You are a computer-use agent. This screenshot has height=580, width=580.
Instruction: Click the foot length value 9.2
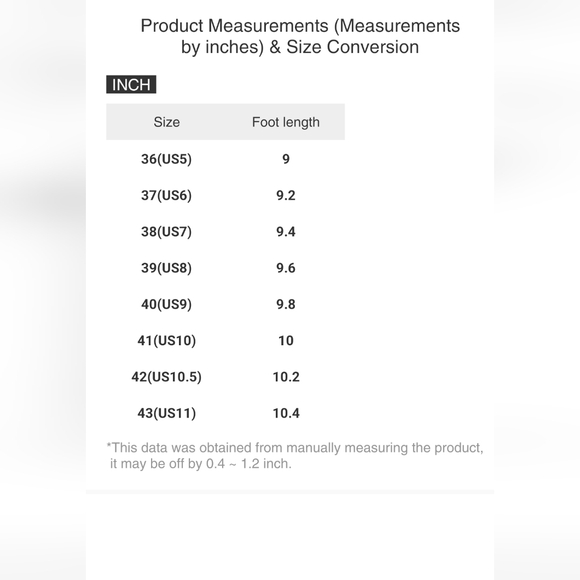point(286,195)
